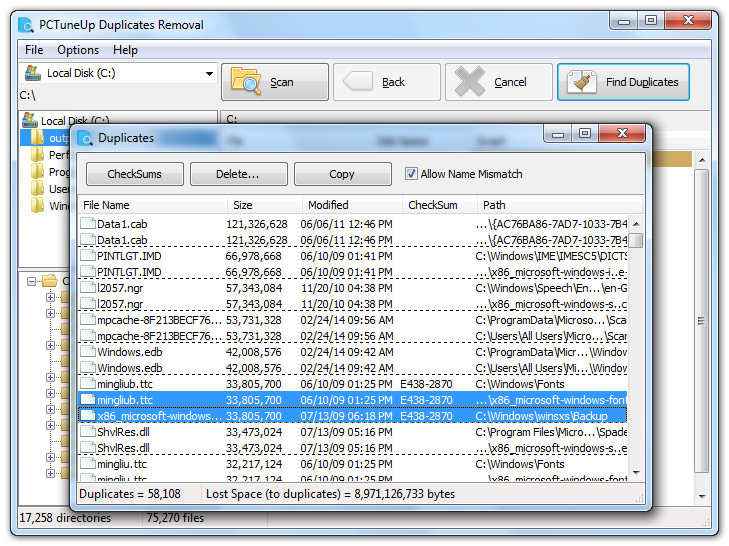The image size is (729, 546).
Task: Select mingliub.ttc in C:\Windows\Fonts
Action: click(353, 384)
